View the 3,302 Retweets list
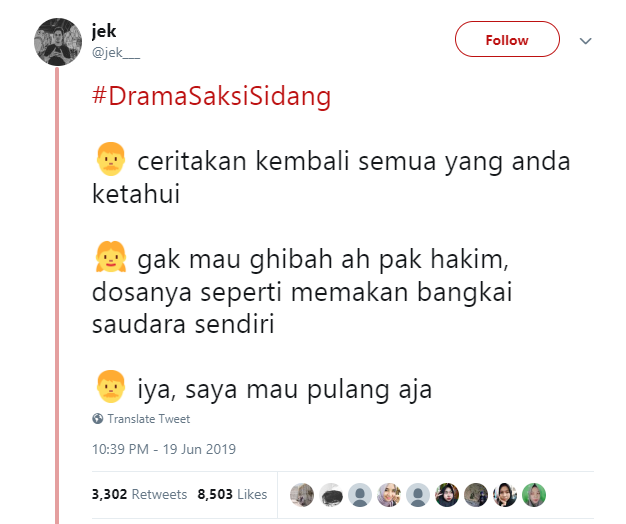Image resolution: width=626 pixels, height=524 pixels. click(139, 494)
